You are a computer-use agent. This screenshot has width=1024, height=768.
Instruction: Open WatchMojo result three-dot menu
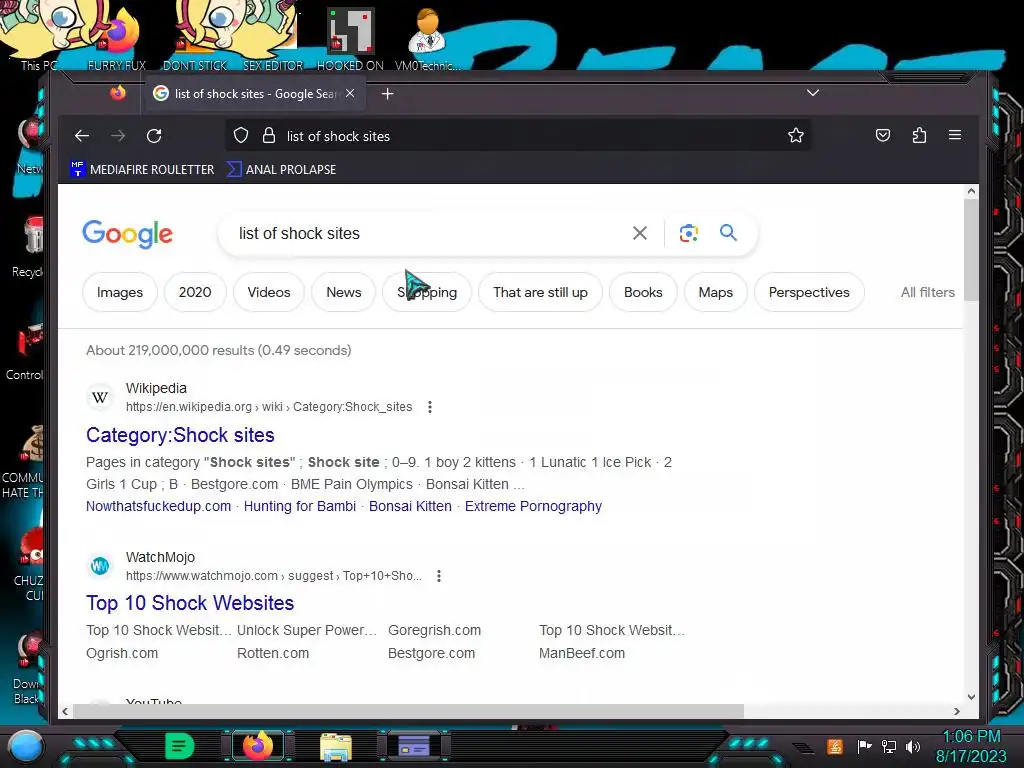pos(439,576)
